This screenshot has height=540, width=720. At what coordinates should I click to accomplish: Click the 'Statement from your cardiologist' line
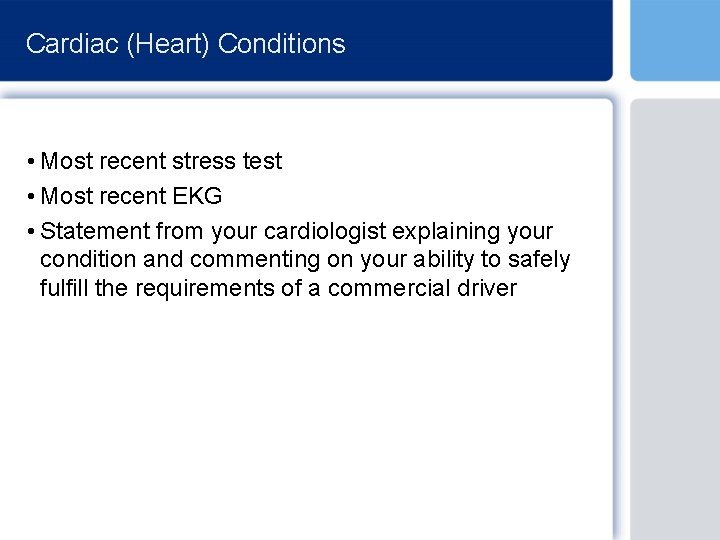tap(296, 231)
